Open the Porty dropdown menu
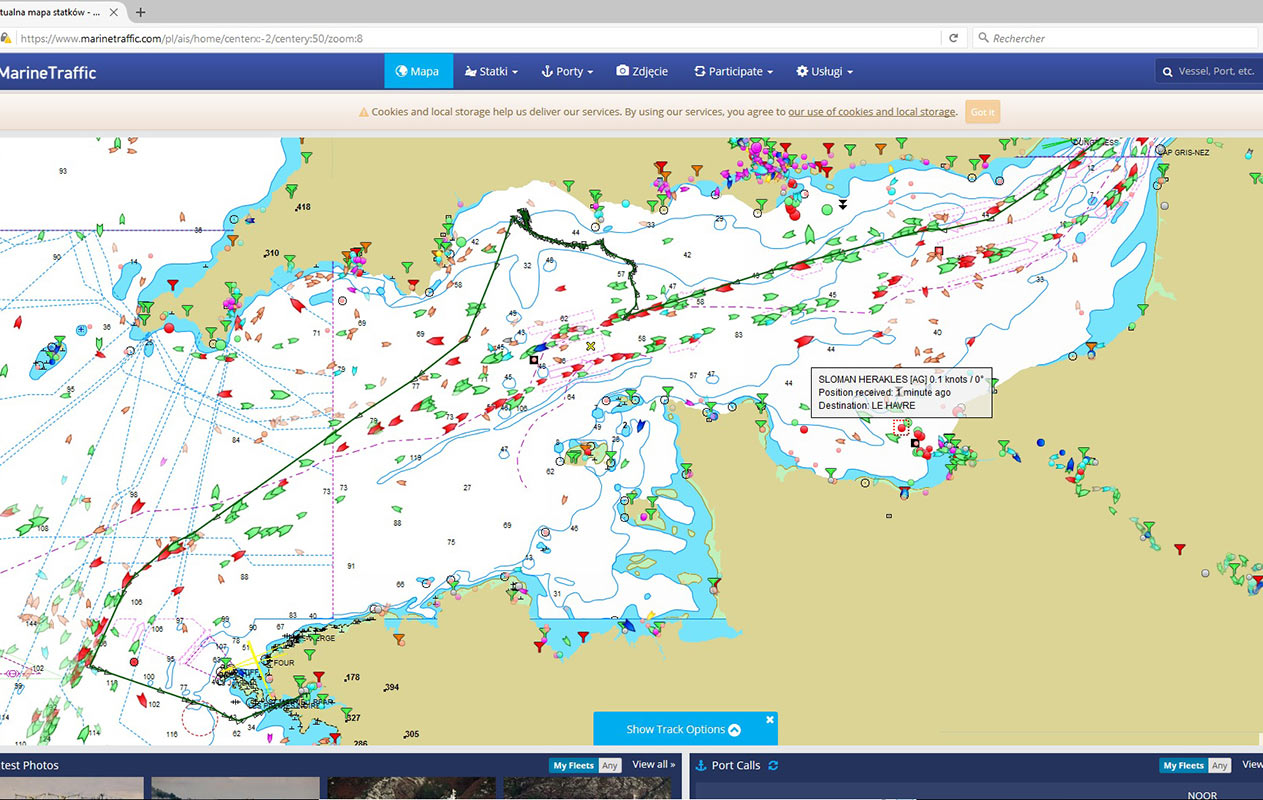Image resolution: width=1263 pixels, height=800 pixels. click(567, 71)
